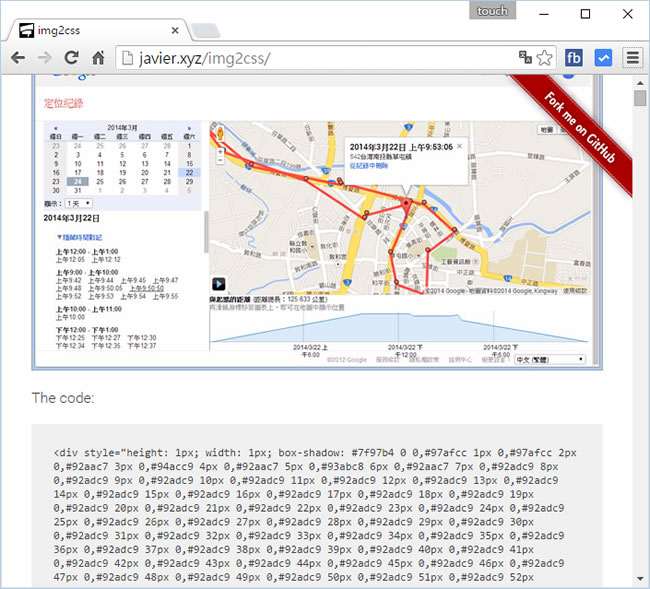
Task: Click the Pegman street view icon
Action: [x=217, y=135]
